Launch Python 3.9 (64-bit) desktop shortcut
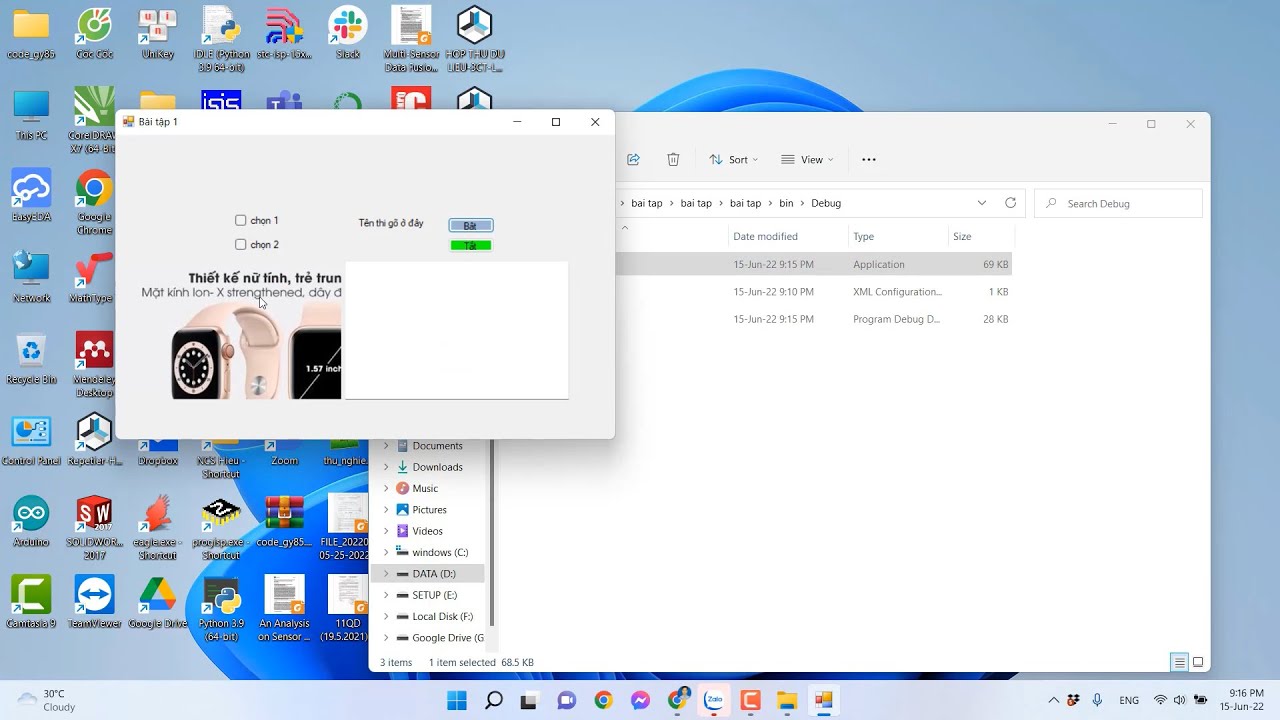 click(x=221, y=608)
